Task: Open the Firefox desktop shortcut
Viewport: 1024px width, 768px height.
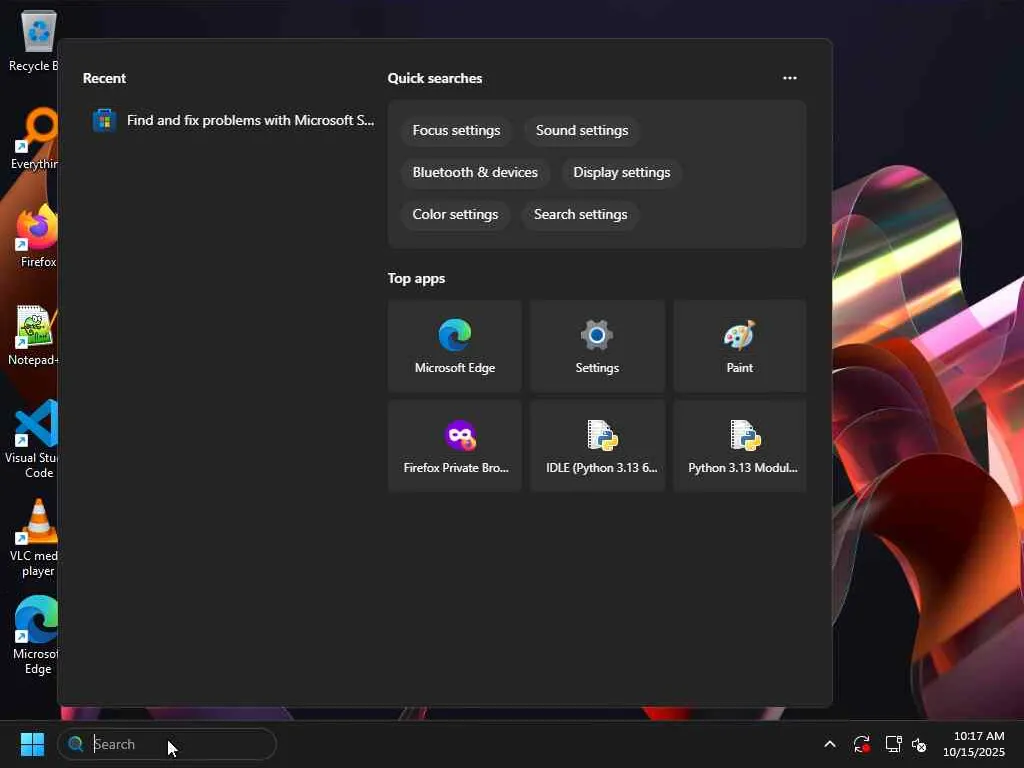Action: (36, 236)
